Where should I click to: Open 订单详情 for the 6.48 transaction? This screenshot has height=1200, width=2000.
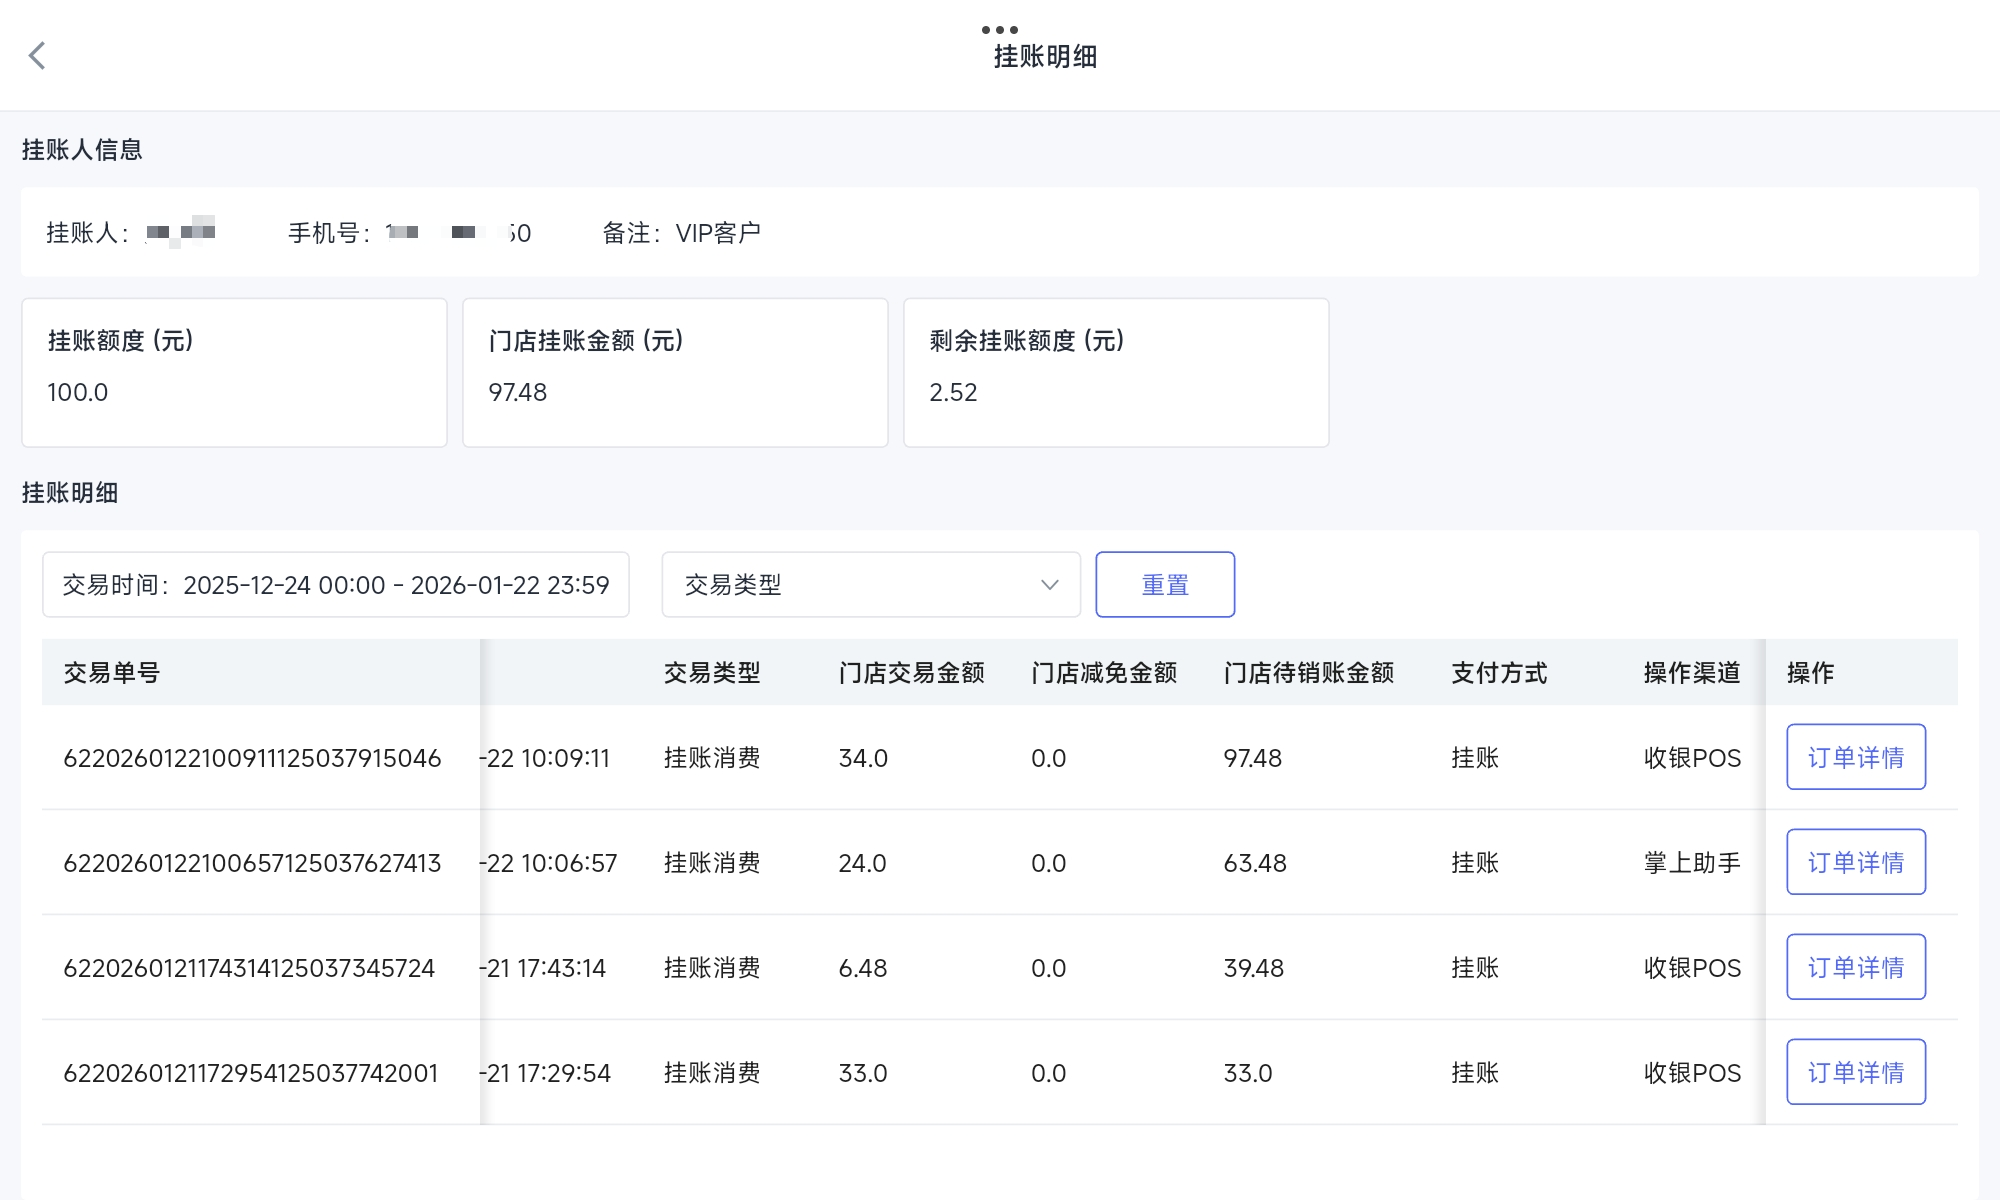tap(1855, 968)
